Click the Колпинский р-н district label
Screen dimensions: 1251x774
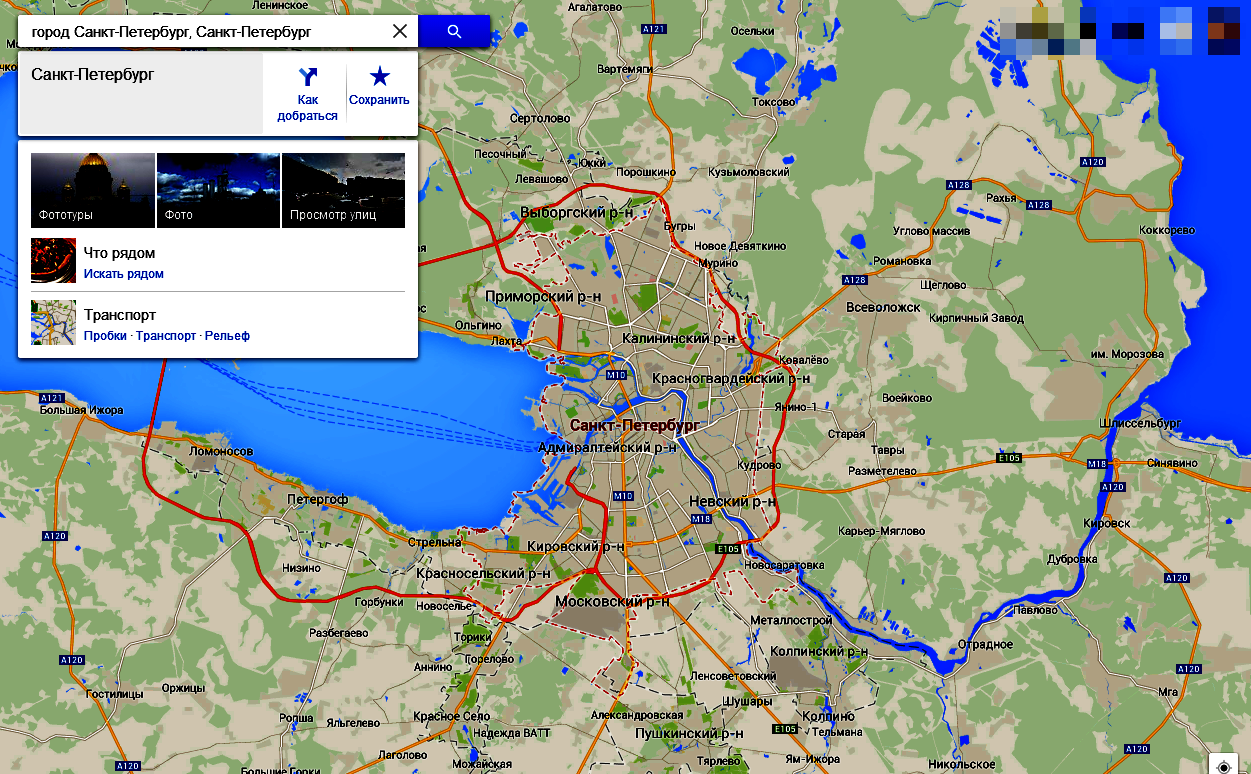point(819,651)
